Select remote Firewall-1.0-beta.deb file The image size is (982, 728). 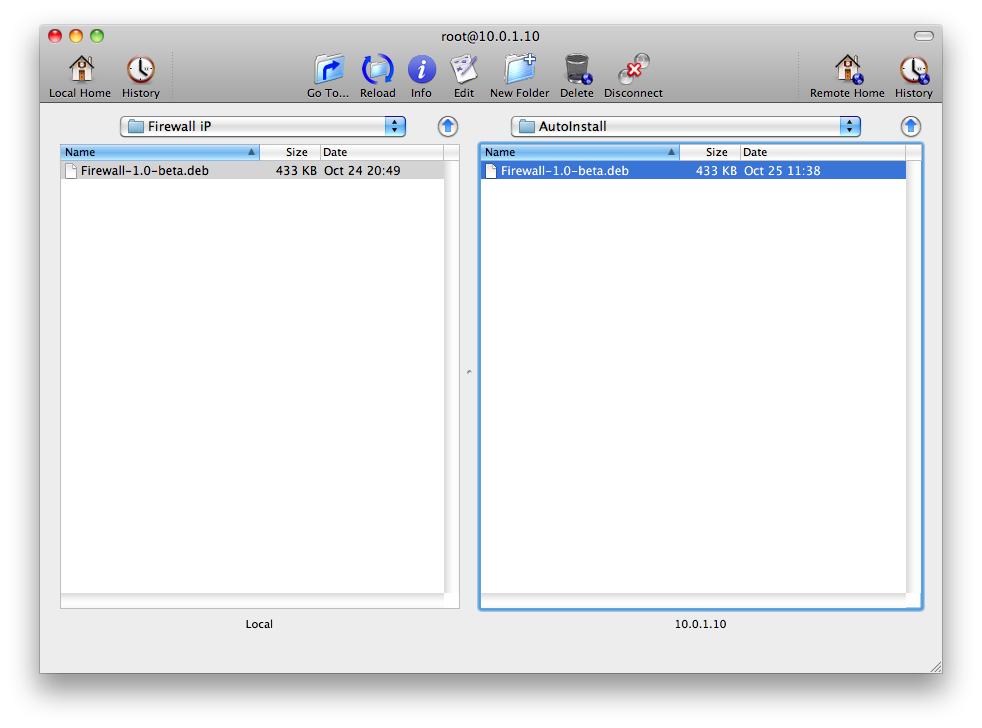click(x=565, y=171)
